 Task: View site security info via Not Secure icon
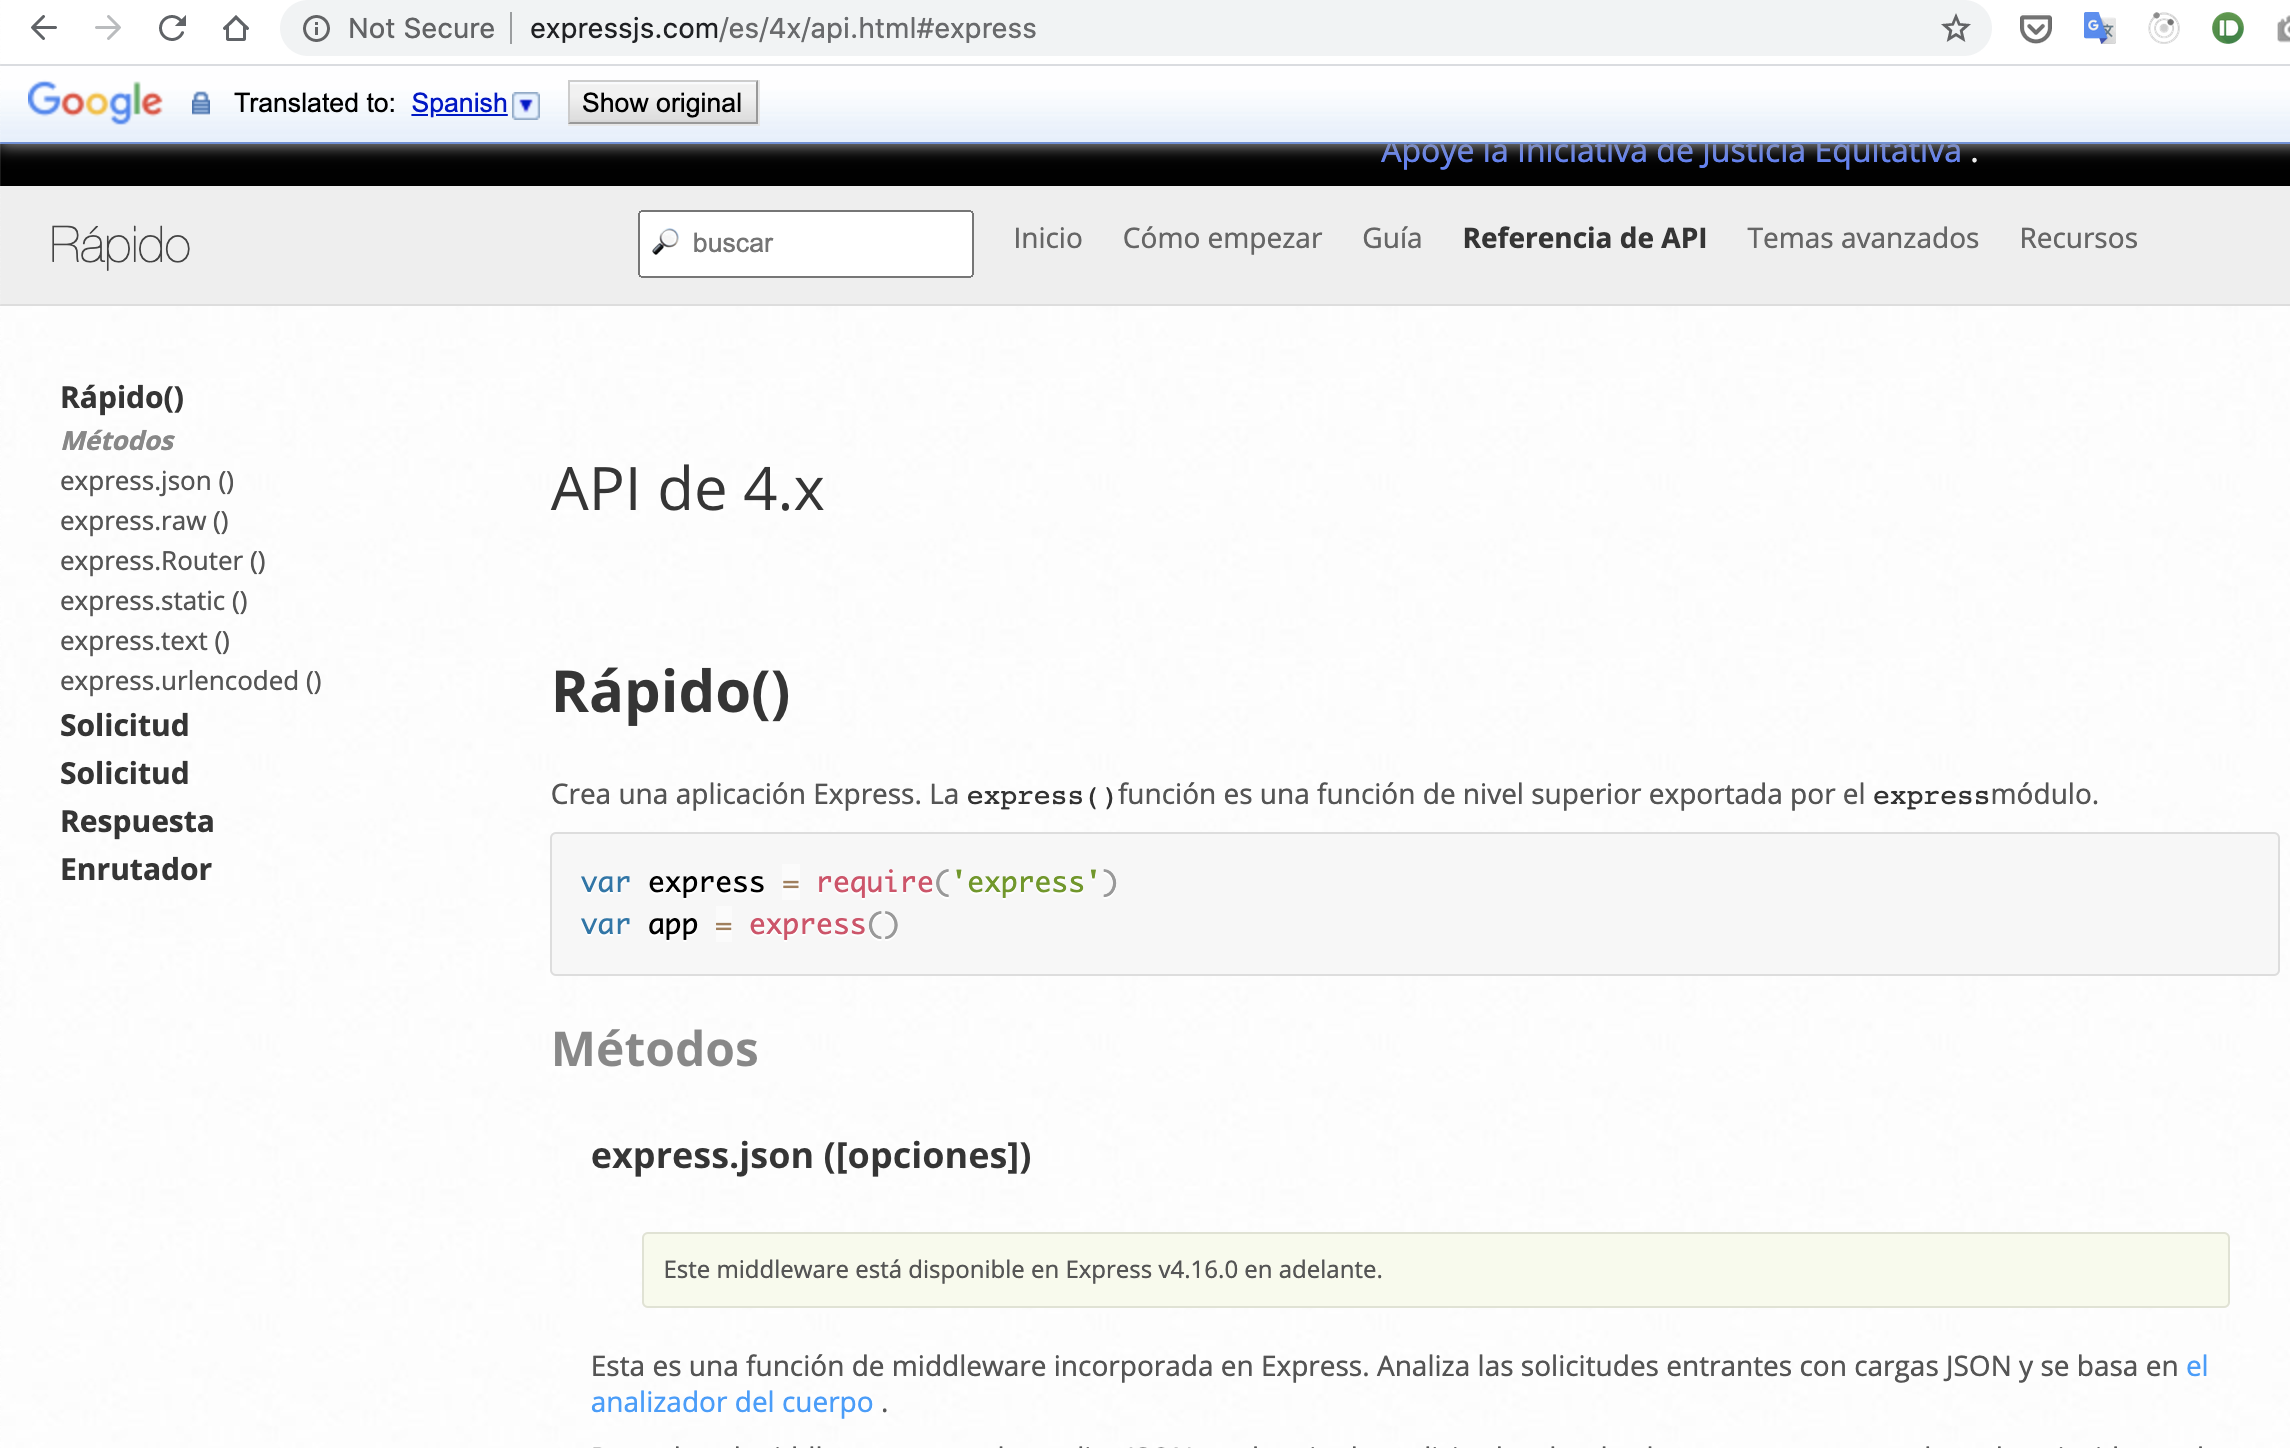(316, 28)
